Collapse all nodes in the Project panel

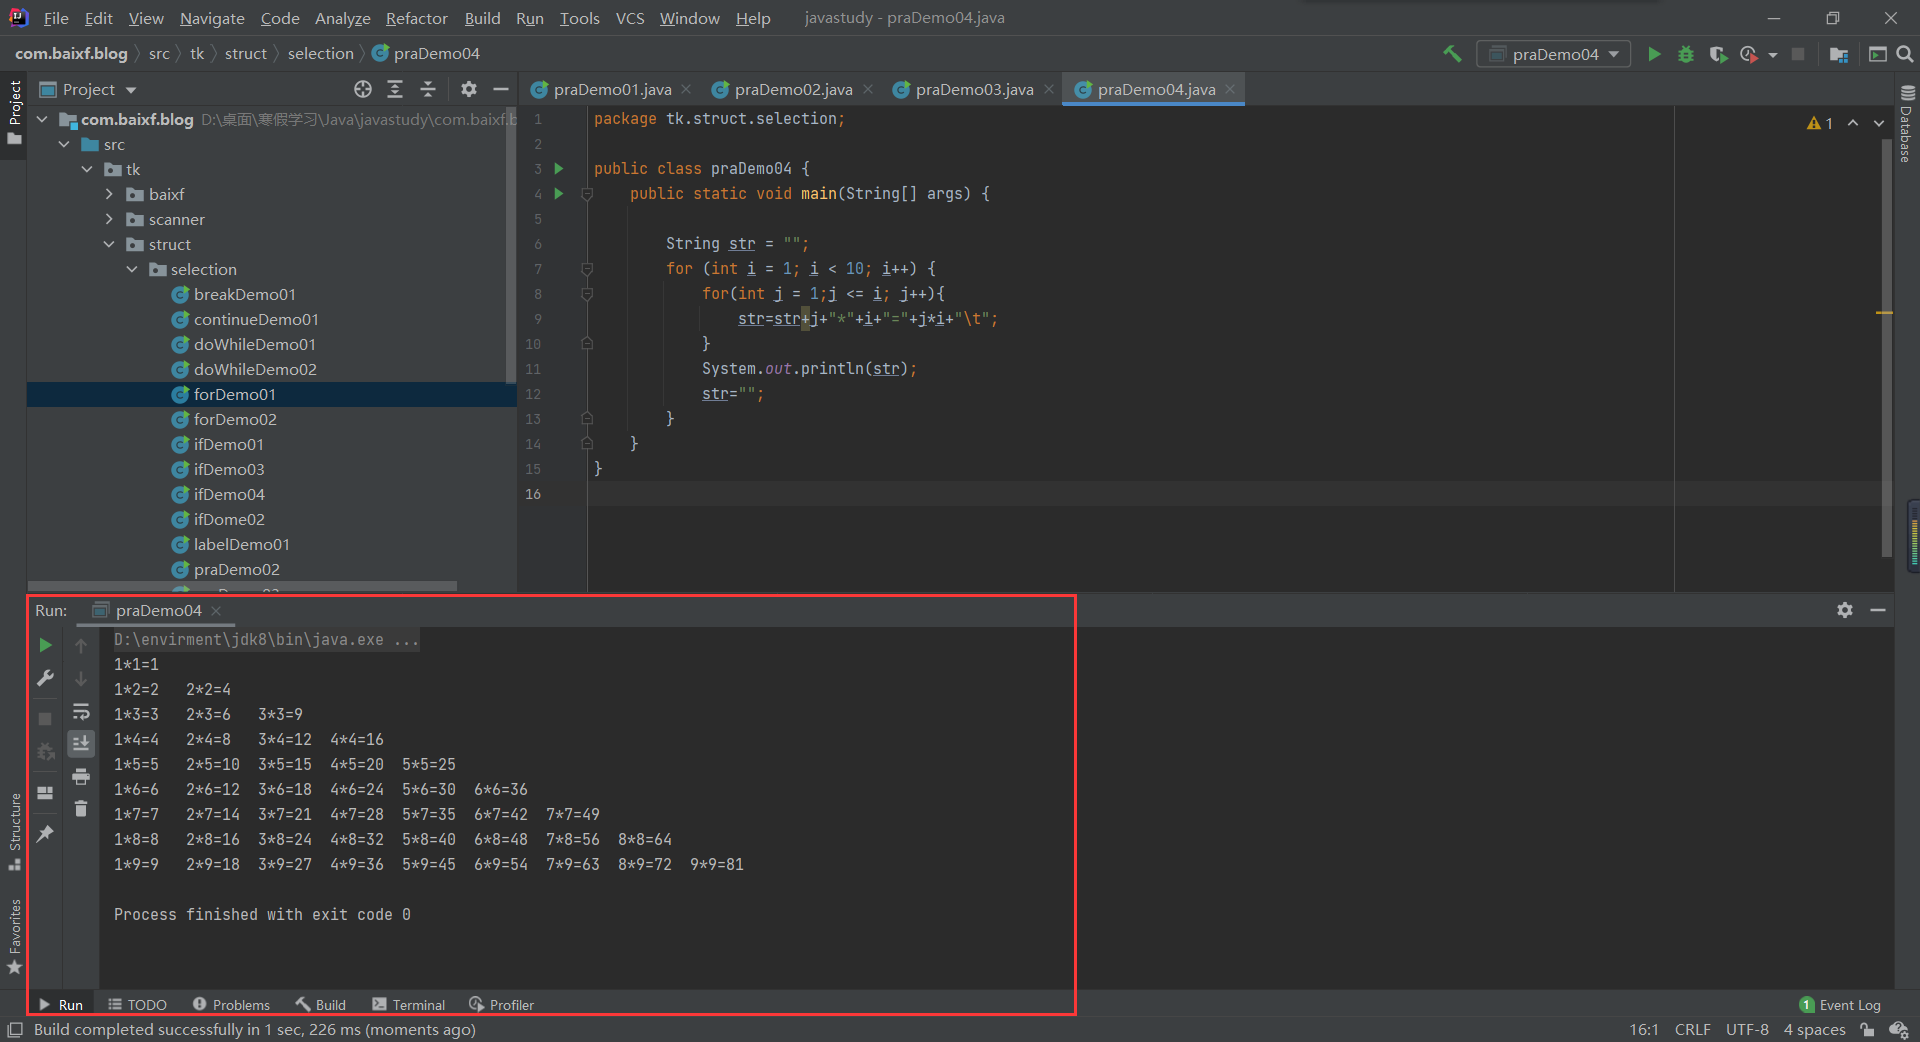coord(428,89)
